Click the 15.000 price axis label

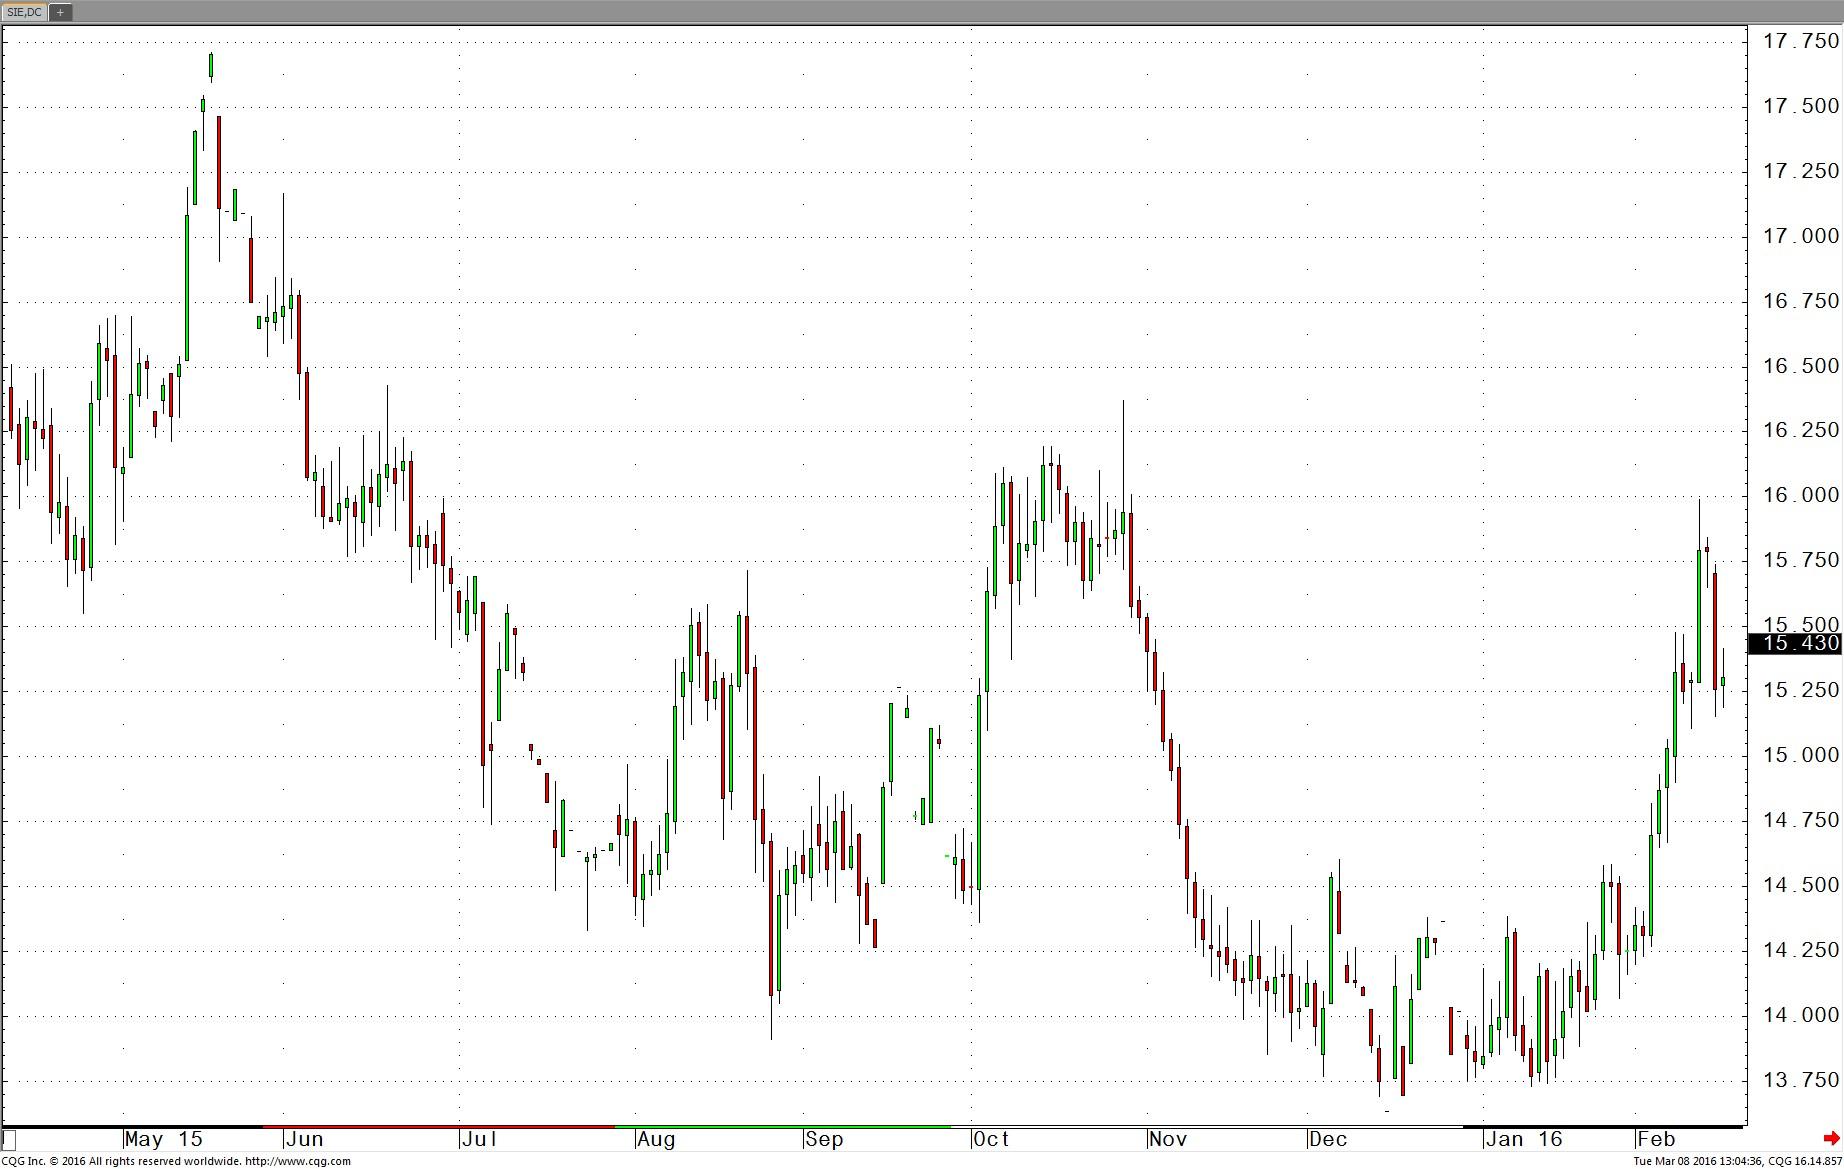click(1800, 755)
